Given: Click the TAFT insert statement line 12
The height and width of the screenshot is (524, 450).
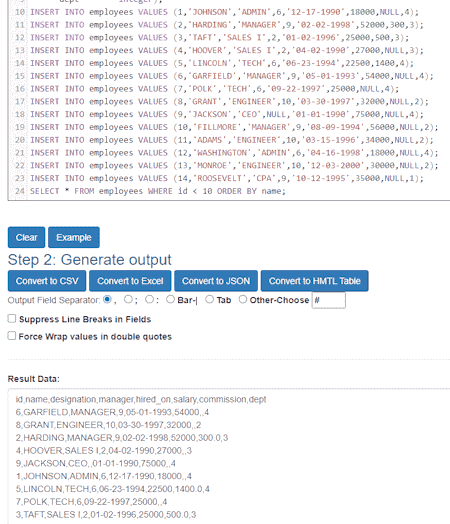Looking at the screenshot, I should click(219, 37).
